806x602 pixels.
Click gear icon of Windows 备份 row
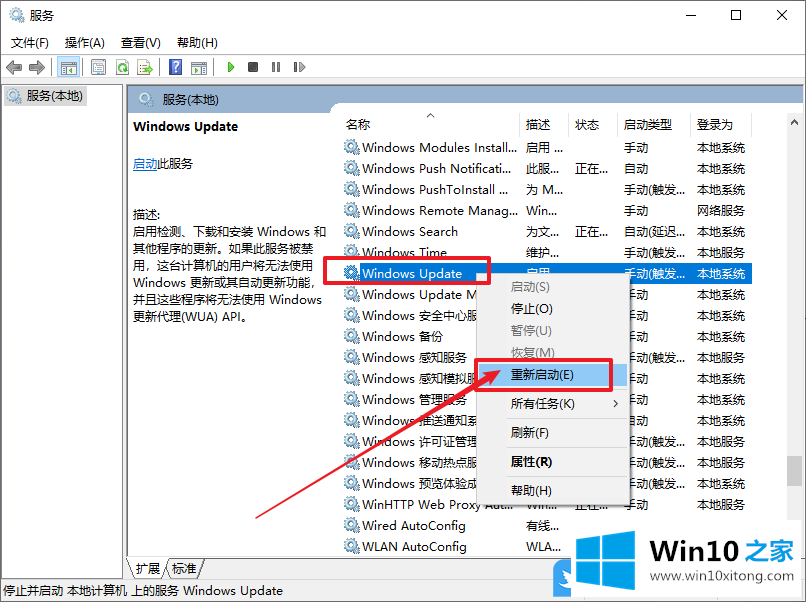(x=352, y=337)
